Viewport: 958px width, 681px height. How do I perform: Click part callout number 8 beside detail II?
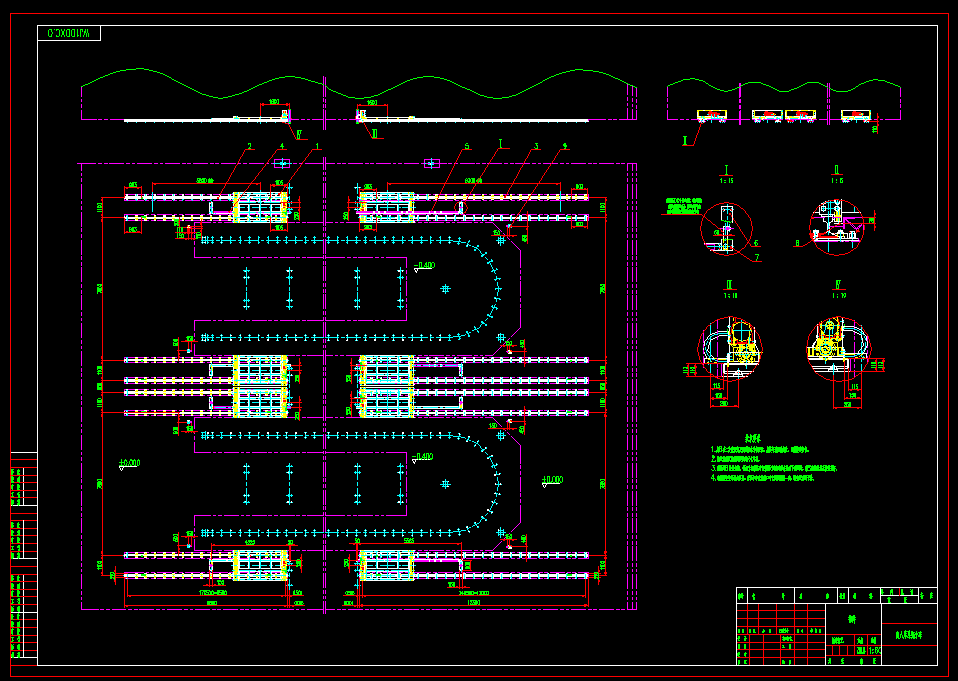point(797,243)
